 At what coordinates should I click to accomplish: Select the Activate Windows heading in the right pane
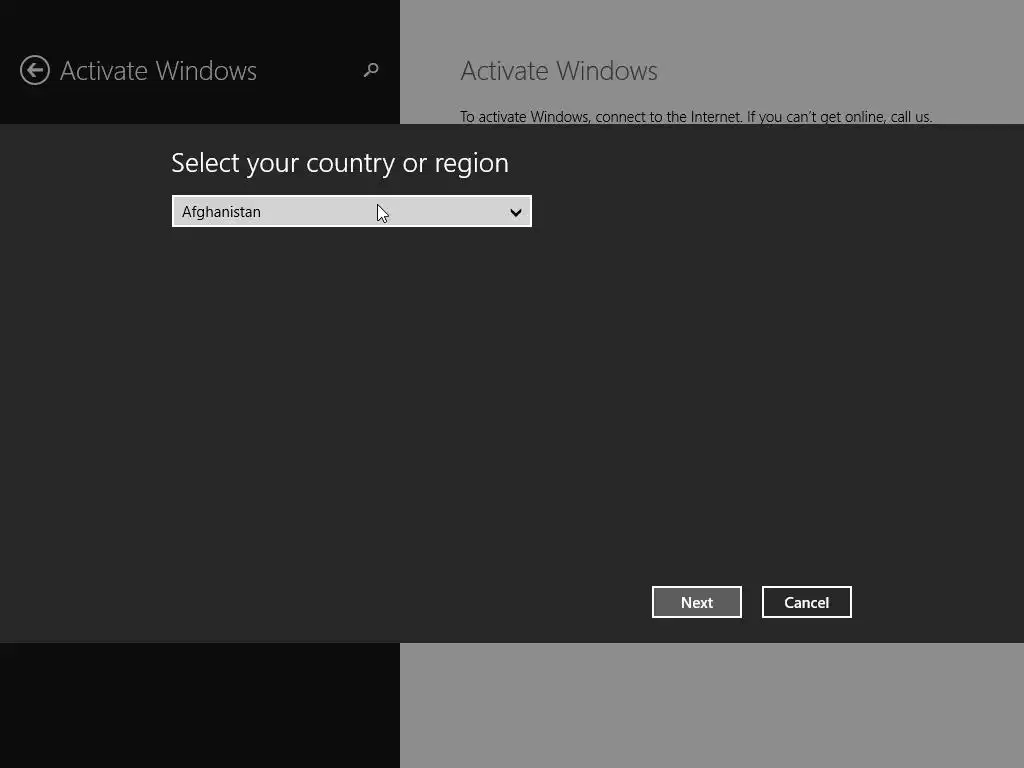coord(559,71)
